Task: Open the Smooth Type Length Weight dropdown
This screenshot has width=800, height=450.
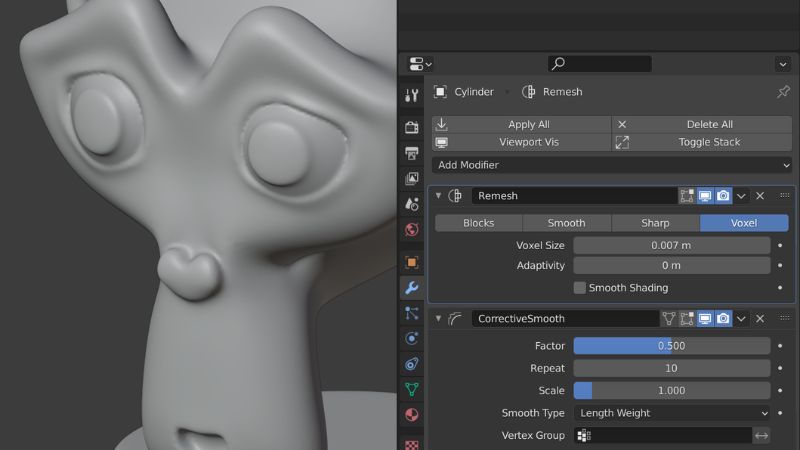Action: point(672,413)
